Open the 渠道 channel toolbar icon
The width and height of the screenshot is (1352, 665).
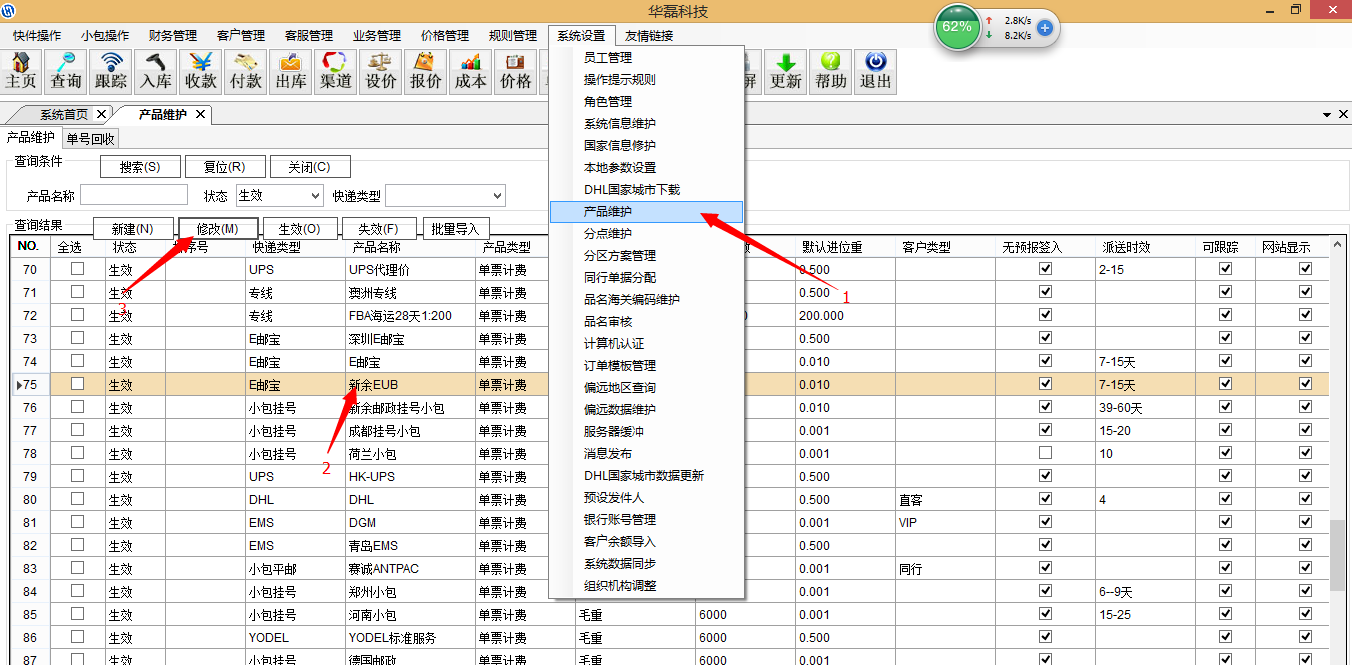336,71
